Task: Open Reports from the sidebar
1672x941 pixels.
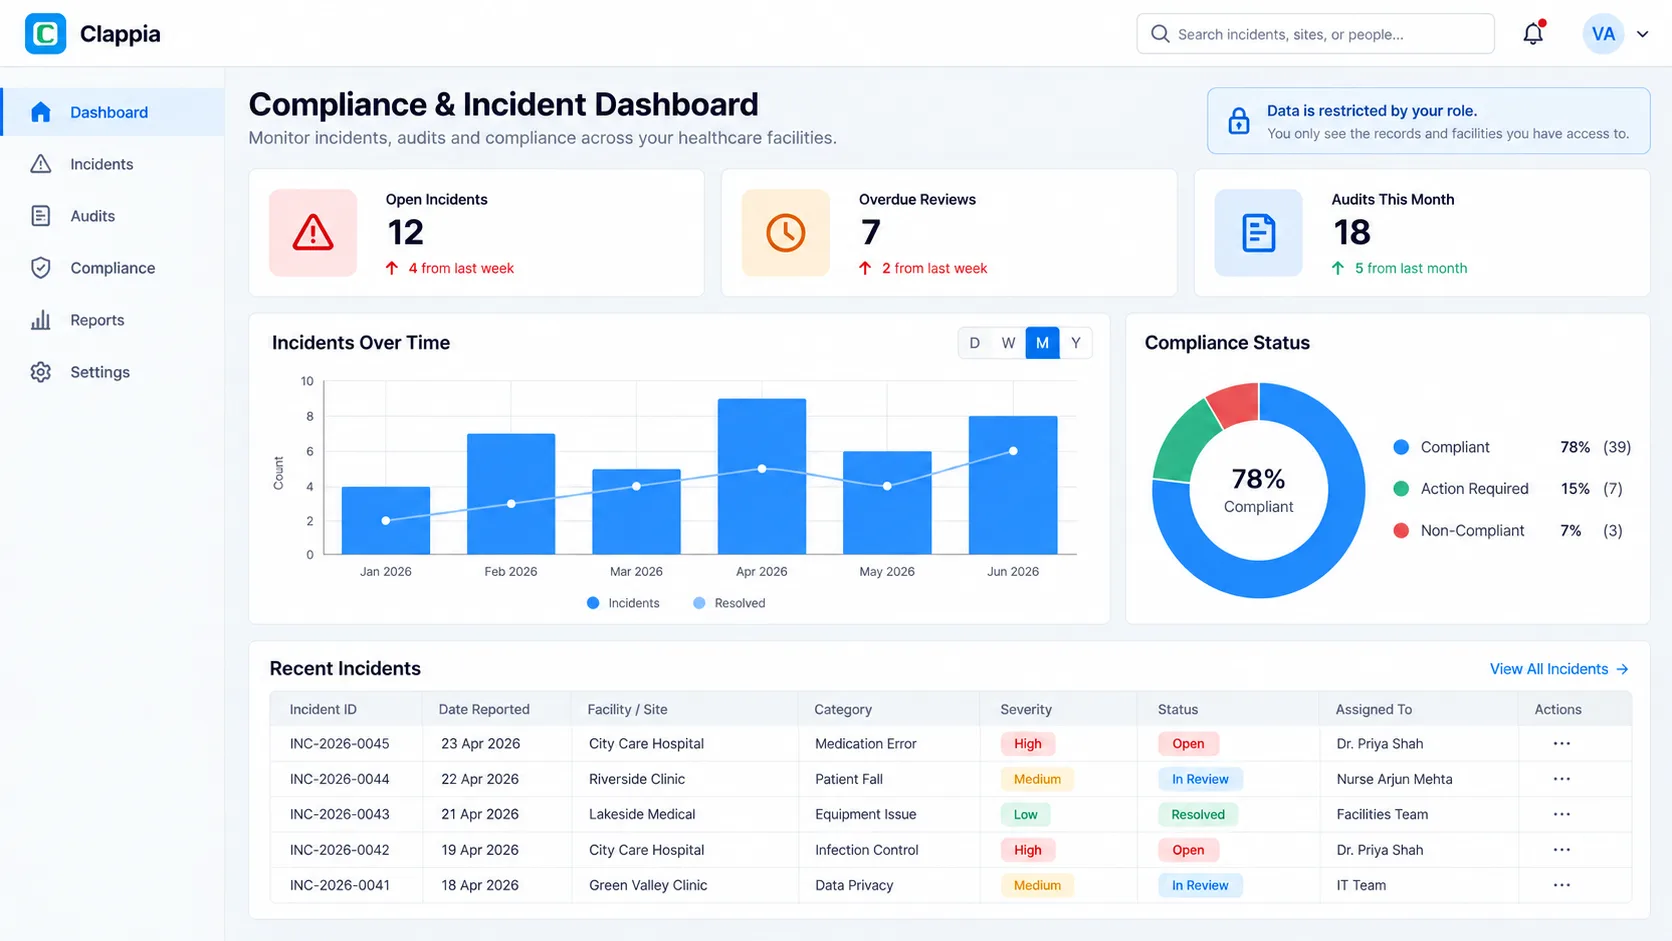Action: pyautogui.click(x=112, y=320)
